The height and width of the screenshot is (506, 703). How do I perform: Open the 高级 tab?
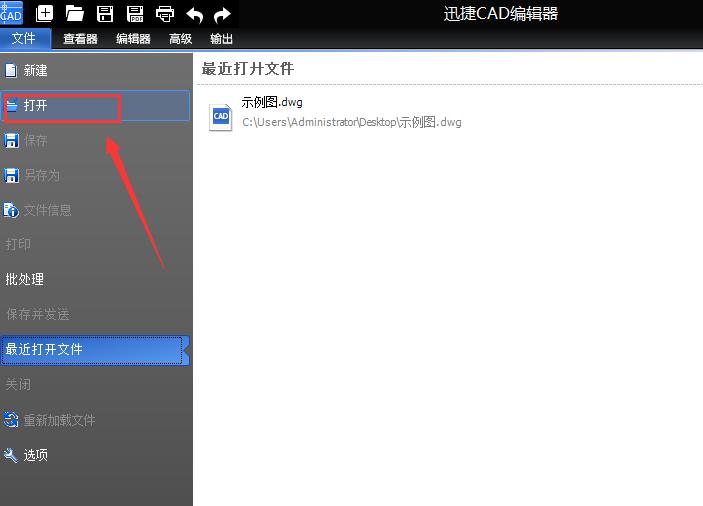tap(180, 39)
